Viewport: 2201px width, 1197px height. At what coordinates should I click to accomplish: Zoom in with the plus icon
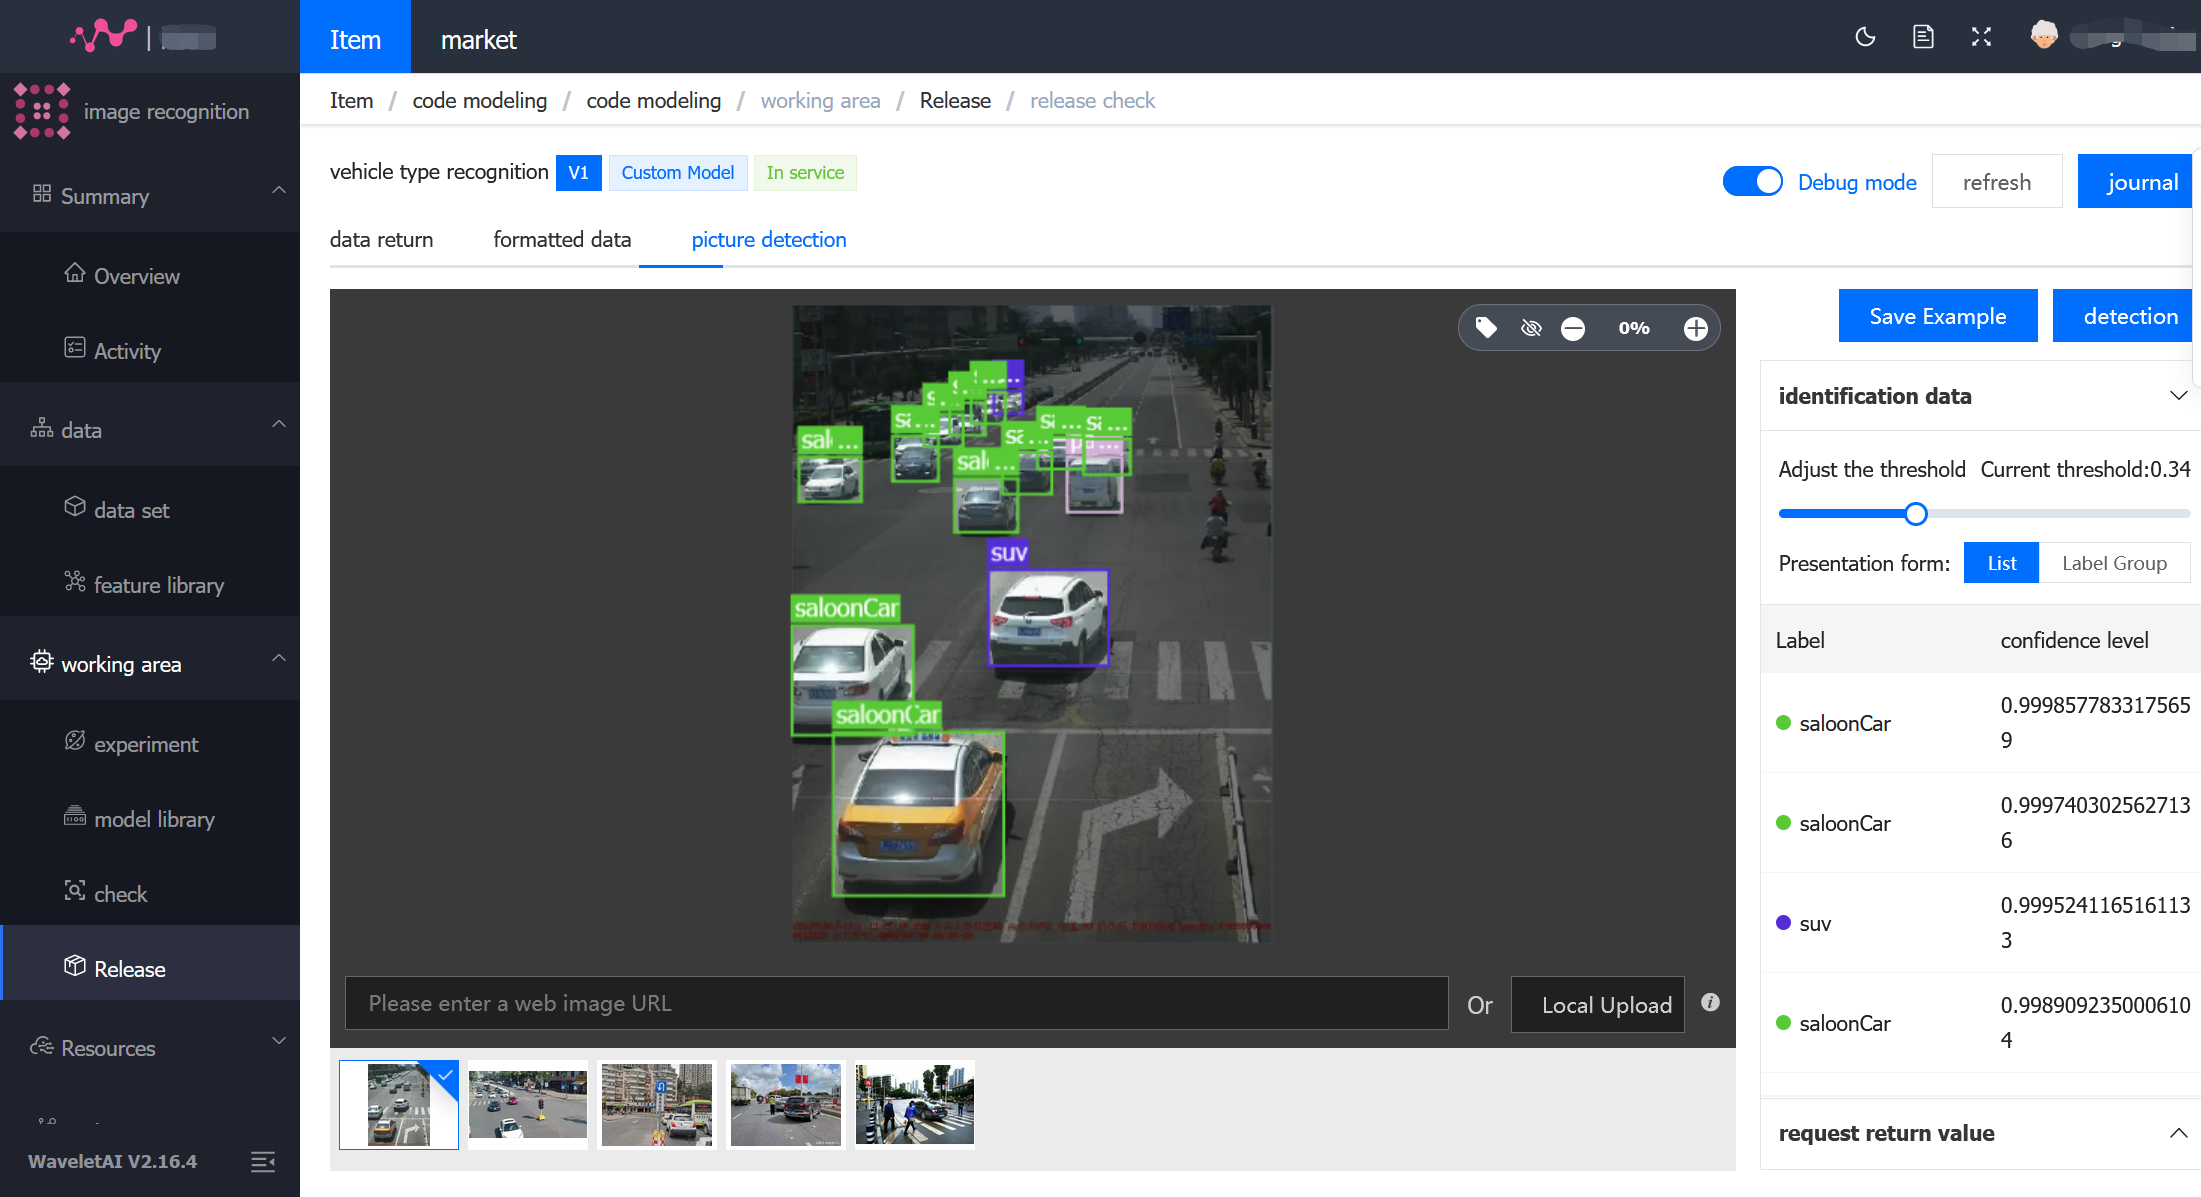pyautogui.click(x=1695, y=327)
